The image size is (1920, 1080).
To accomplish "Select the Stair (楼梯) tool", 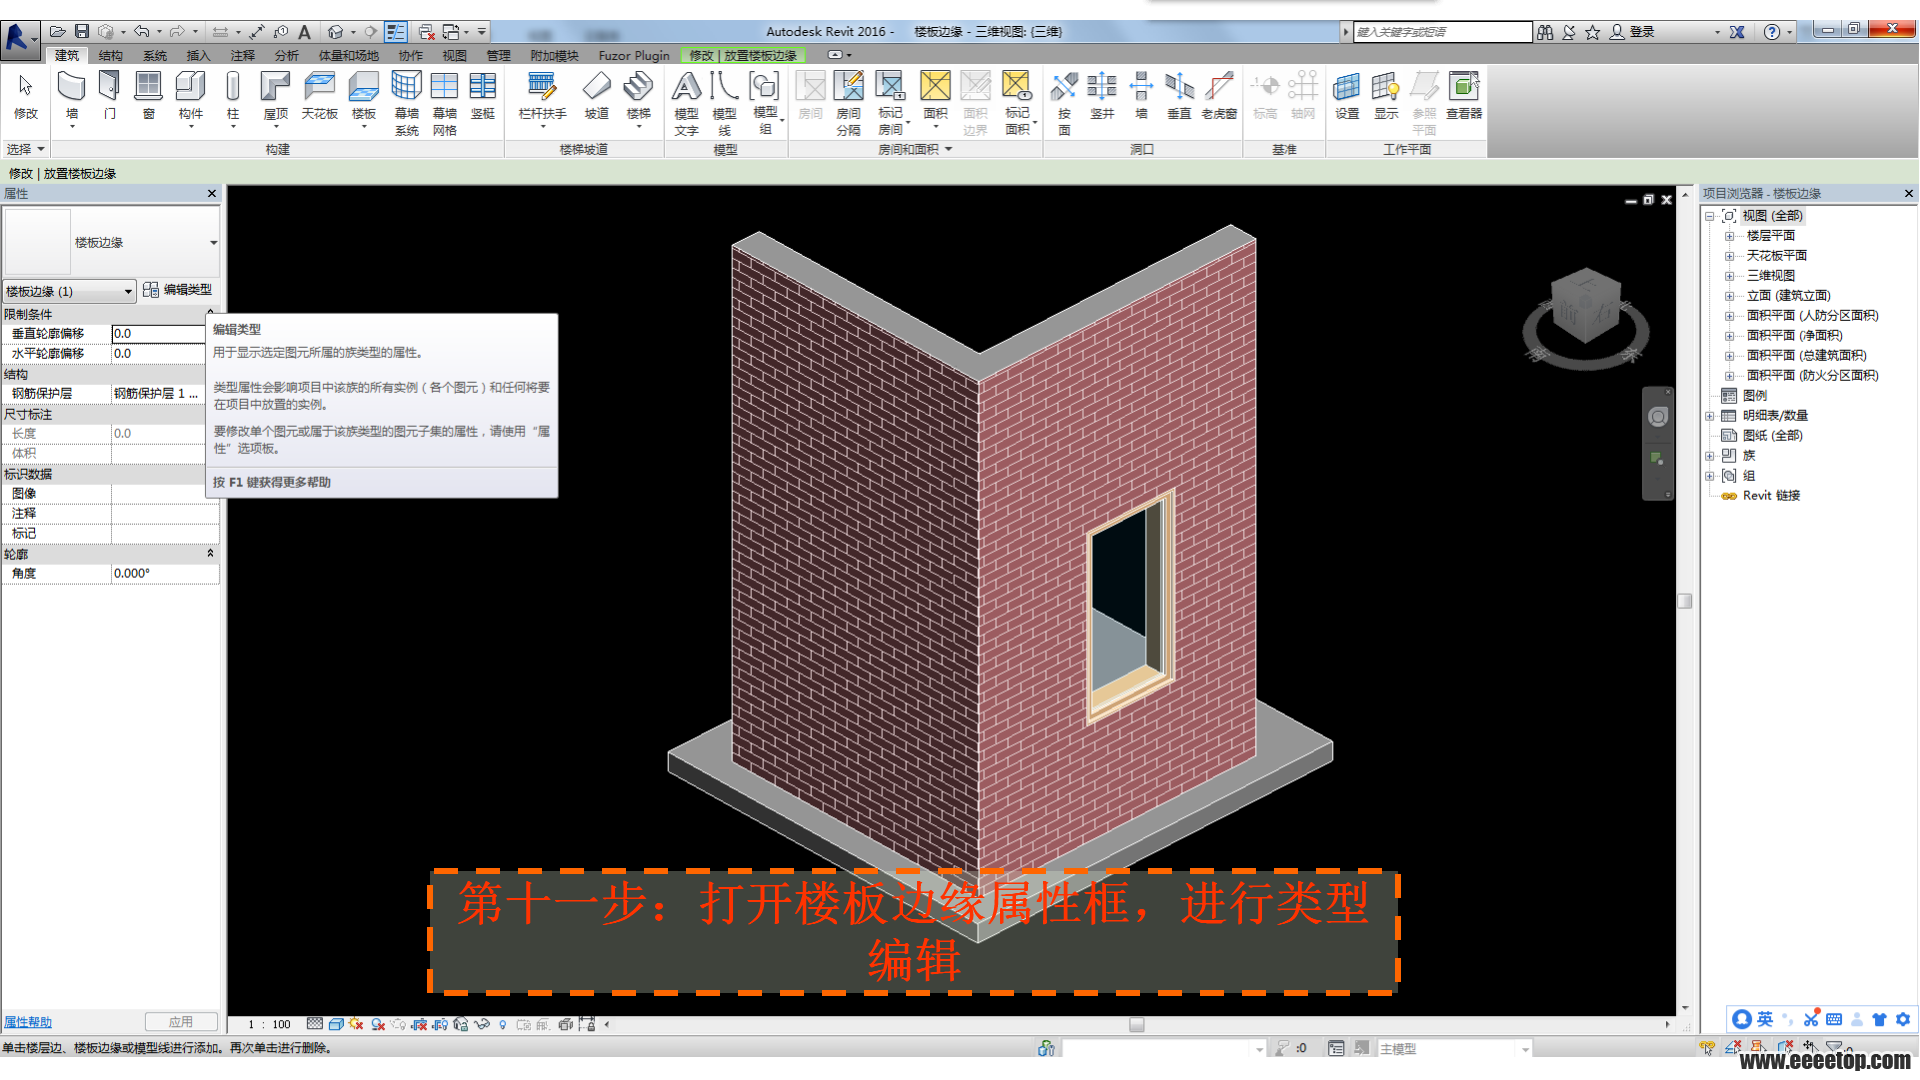I will (x=638, y=97).
